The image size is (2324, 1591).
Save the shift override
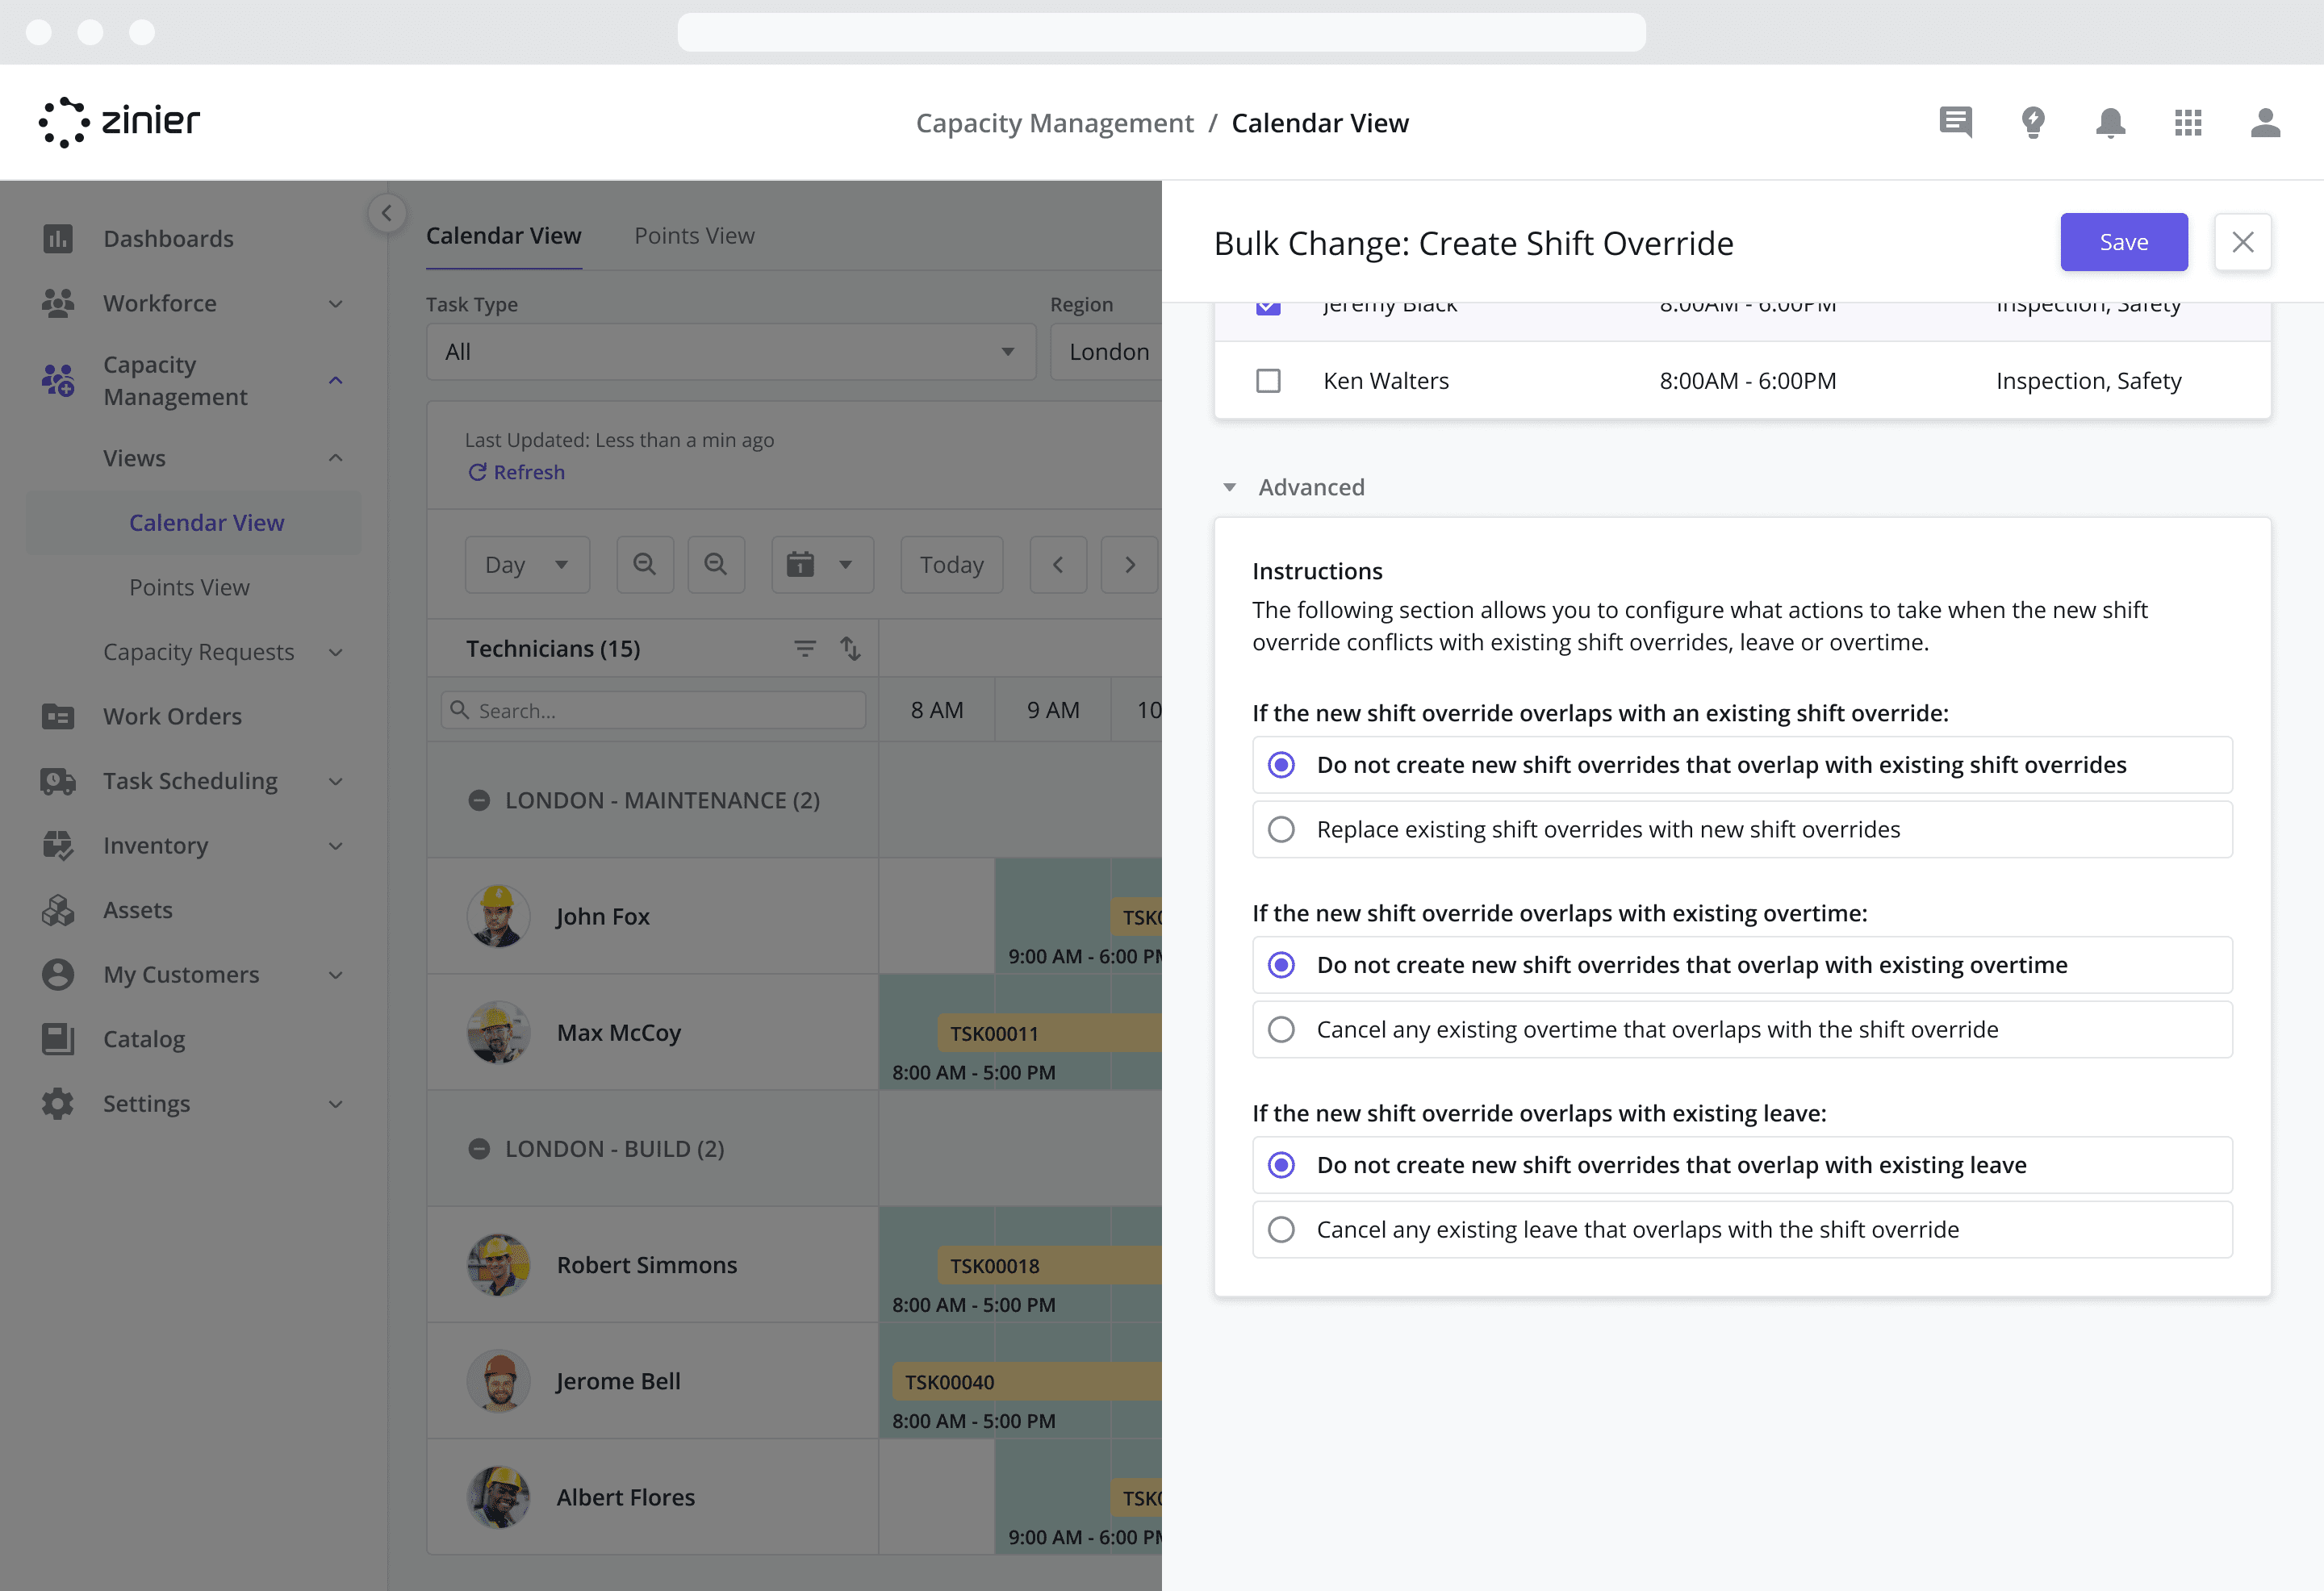click(x=2124, y=242)
